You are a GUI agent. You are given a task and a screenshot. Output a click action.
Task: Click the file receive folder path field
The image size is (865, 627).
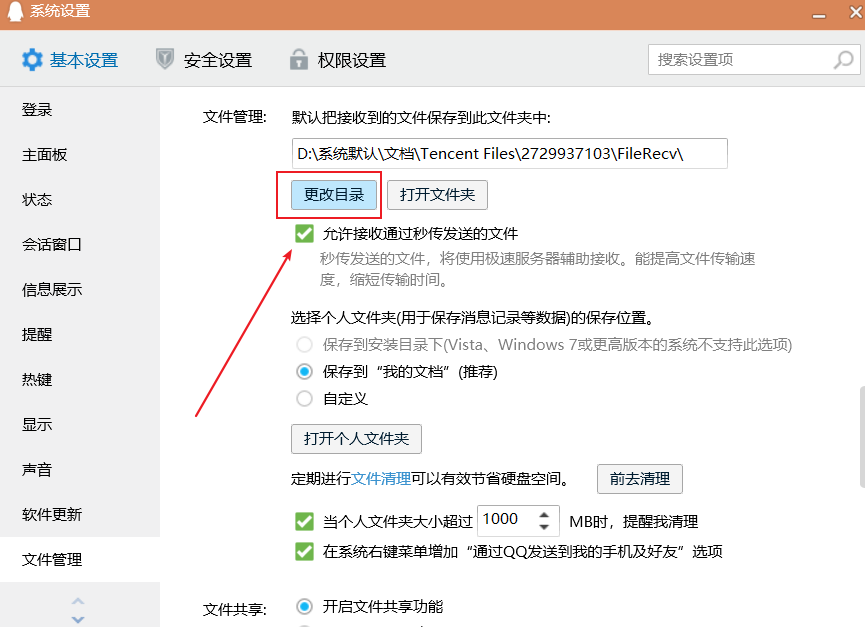[x=509, y=153]
